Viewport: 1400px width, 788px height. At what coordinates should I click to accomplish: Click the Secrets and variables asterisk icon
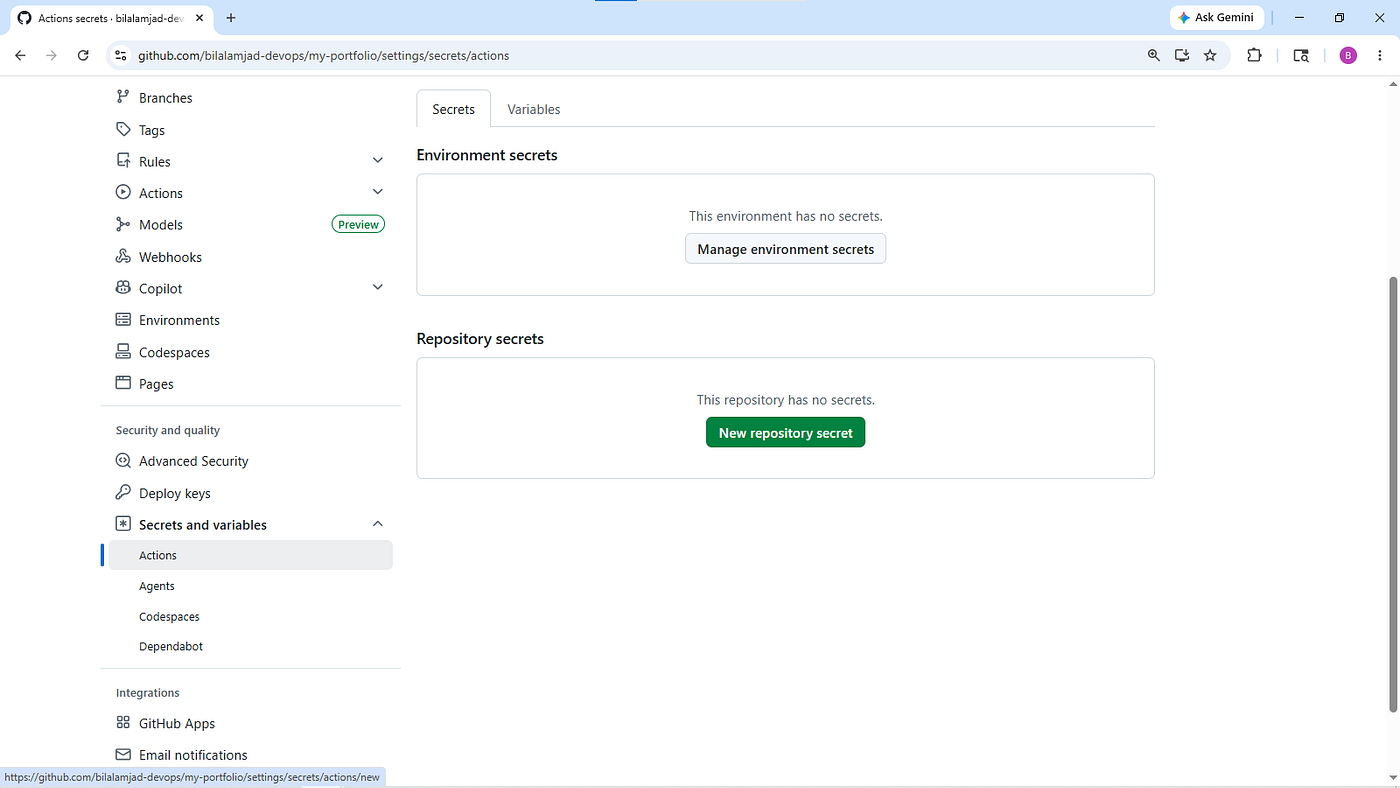click(x=123, y=524)
